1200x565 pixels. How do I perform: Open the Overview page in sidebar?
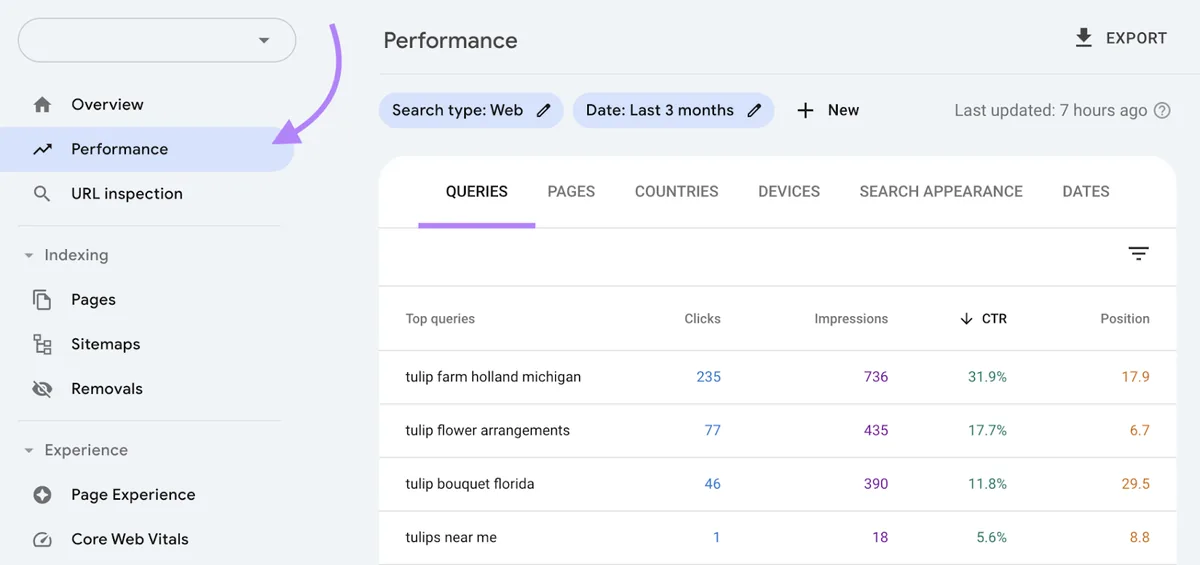pyautogui.click(x=107, y=105)
